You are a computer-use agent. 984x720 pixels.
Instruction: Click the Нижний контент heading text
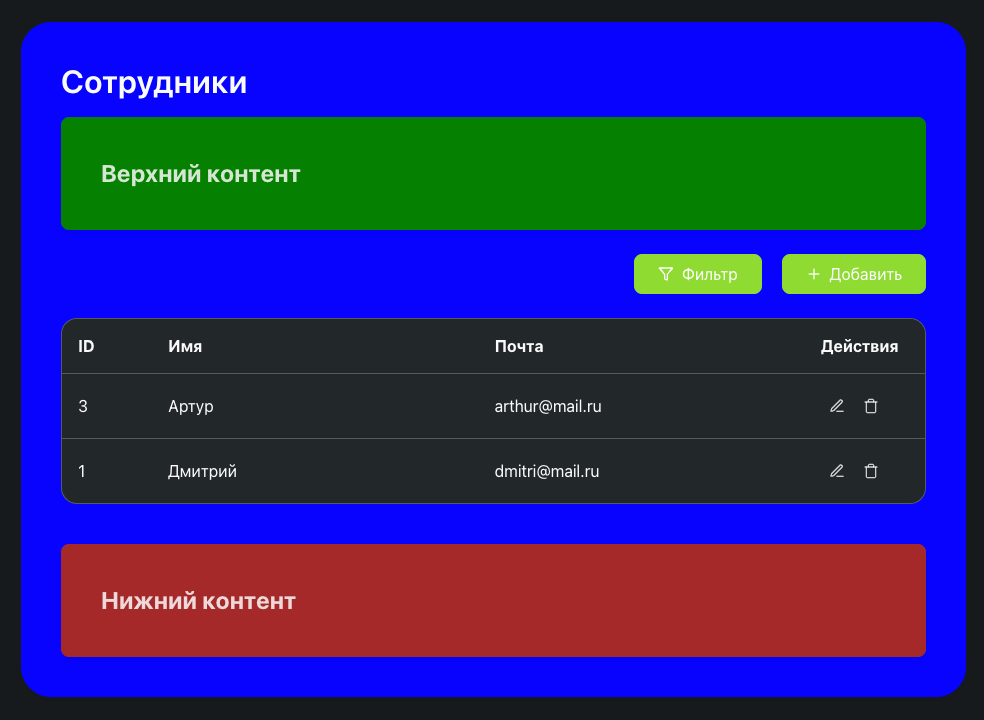[x=198, y=601]
